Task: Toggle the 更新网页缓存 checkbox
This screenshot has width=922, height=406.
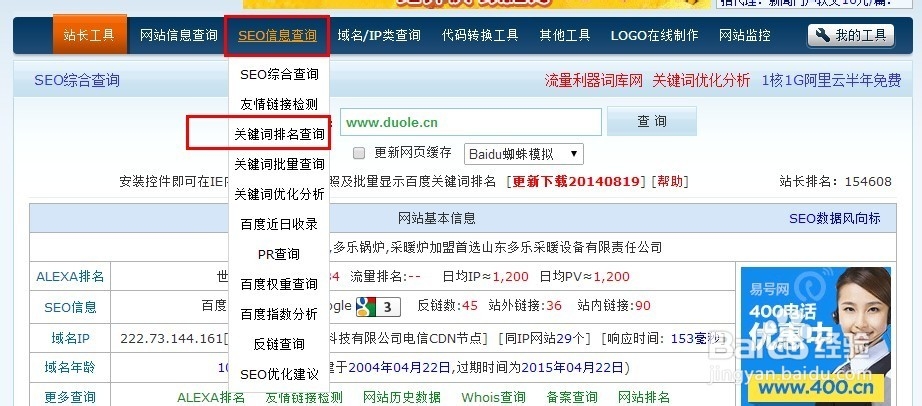Action: (x=359, y=154)
